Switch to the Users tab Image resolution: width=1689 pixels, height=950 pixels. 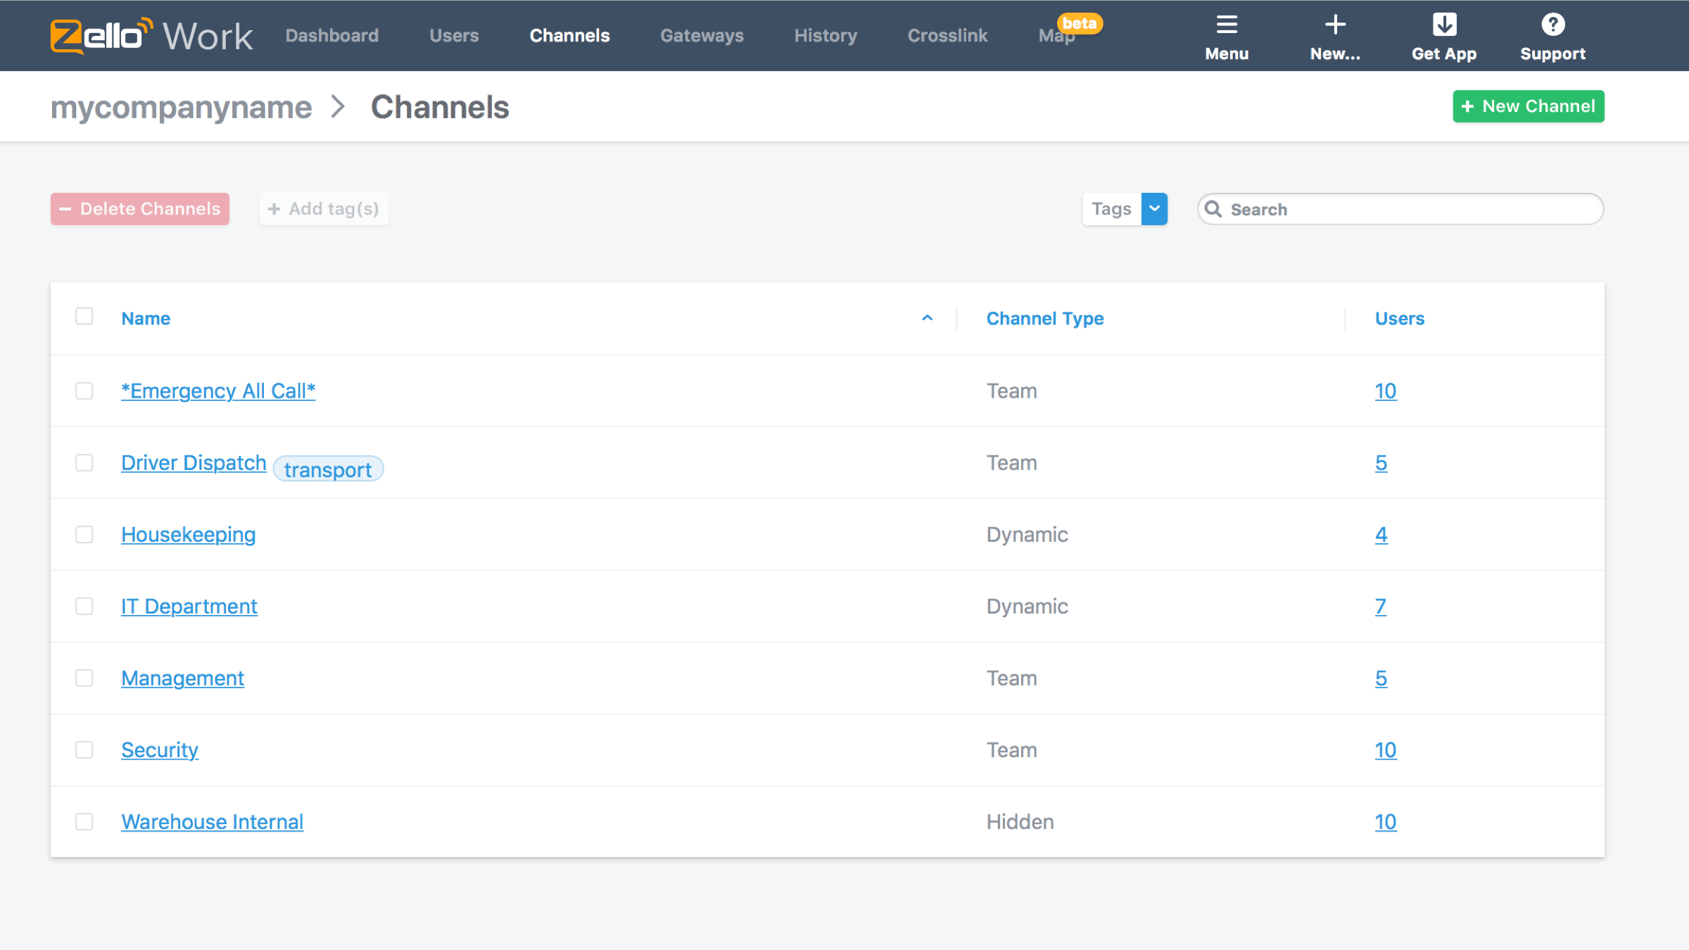(453, 35)
